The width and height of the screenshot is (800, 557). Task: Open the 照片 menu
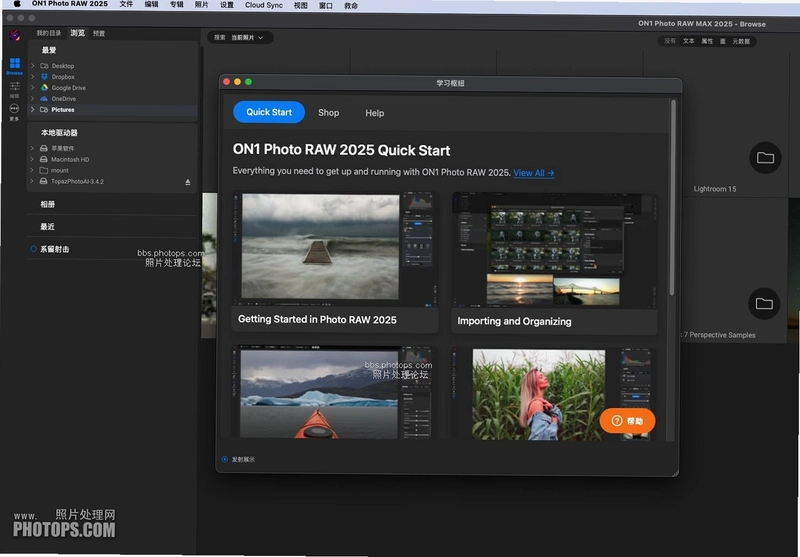pyautogui.click(x=202, y=4)
